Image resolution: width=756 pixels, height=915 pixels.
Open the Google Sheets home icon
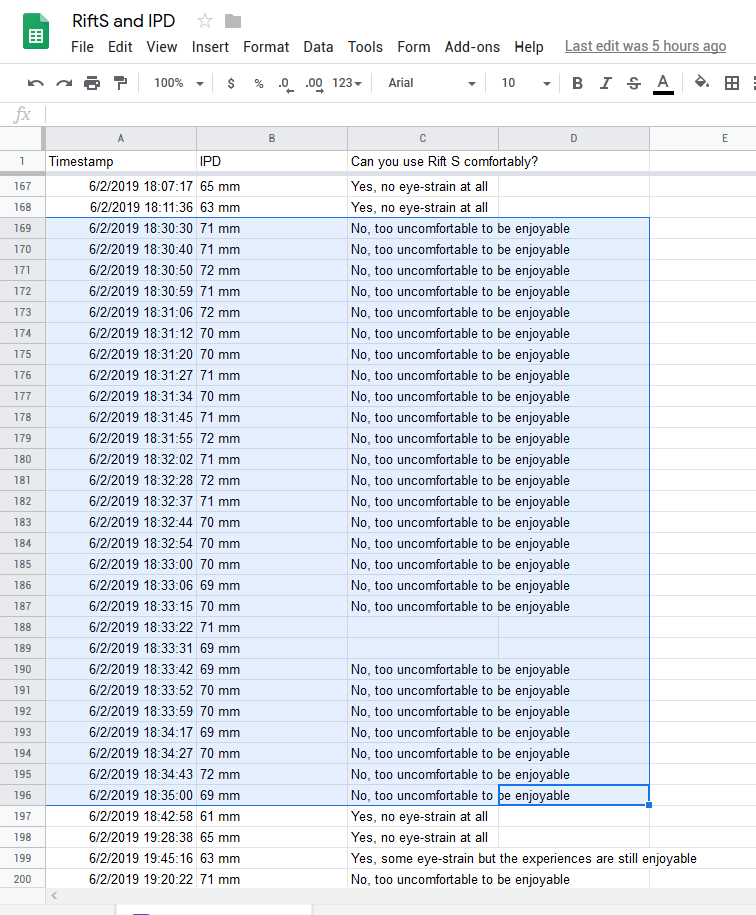[x=36, y=31]
